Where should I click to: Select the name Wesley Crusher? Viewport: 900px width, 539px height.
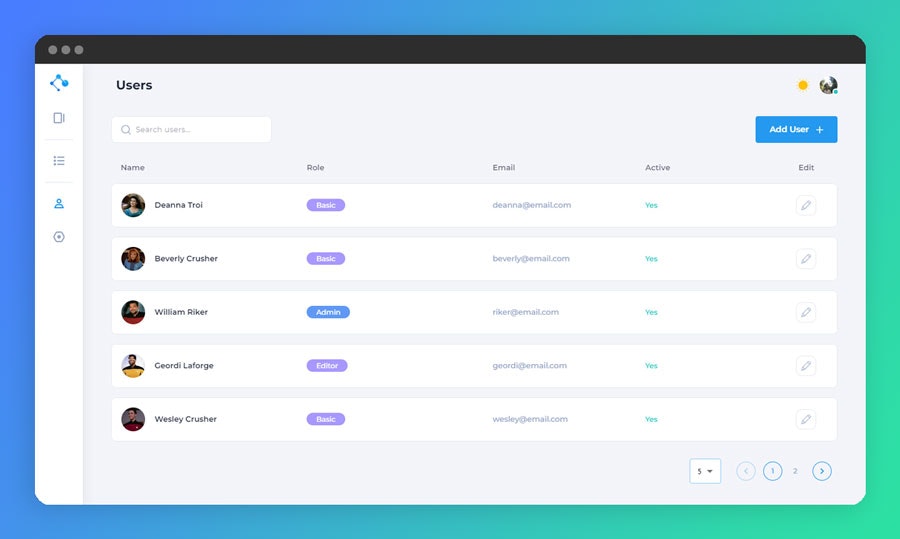[185, 420]
